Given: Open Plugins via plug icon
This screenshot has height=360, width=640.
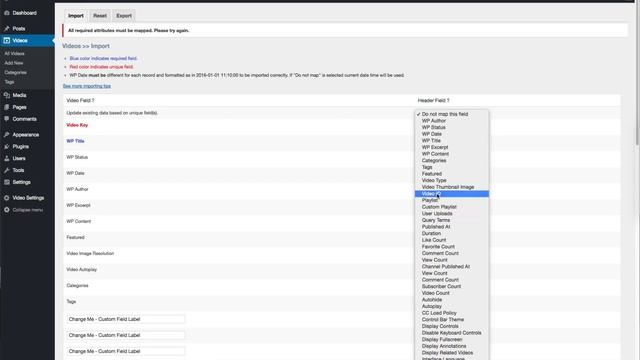Looking at the screenshot, I should [x=7, y=147].
